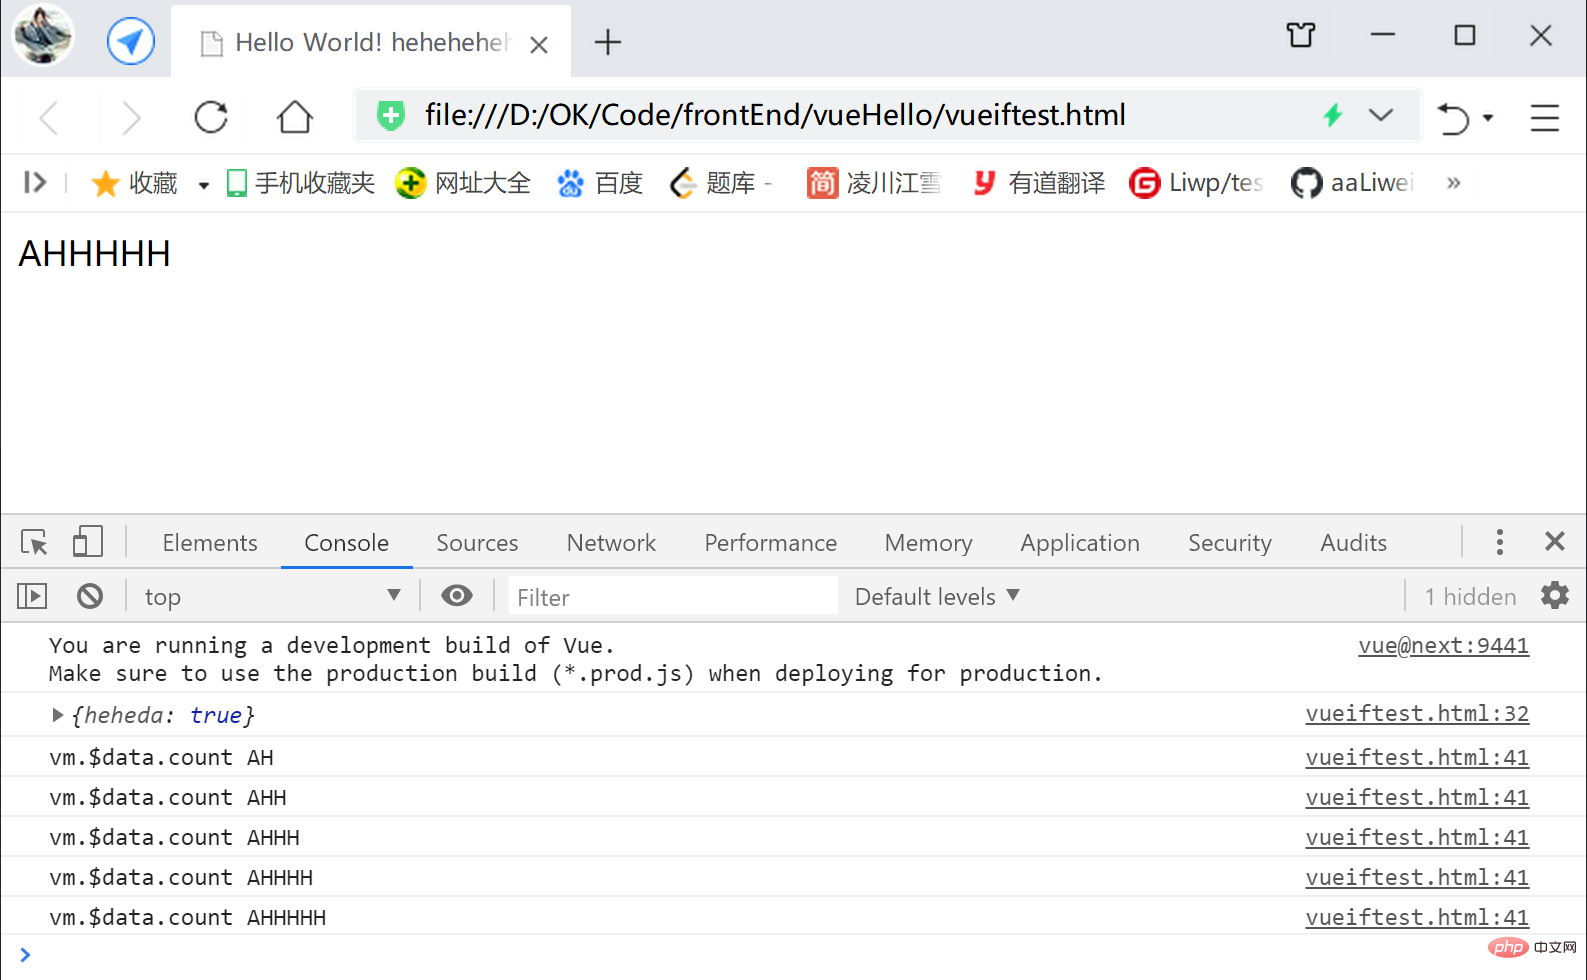1587x980 pixels.
Task: Open 凌川江雪 bookmark
Action: [x=874, y=183]
